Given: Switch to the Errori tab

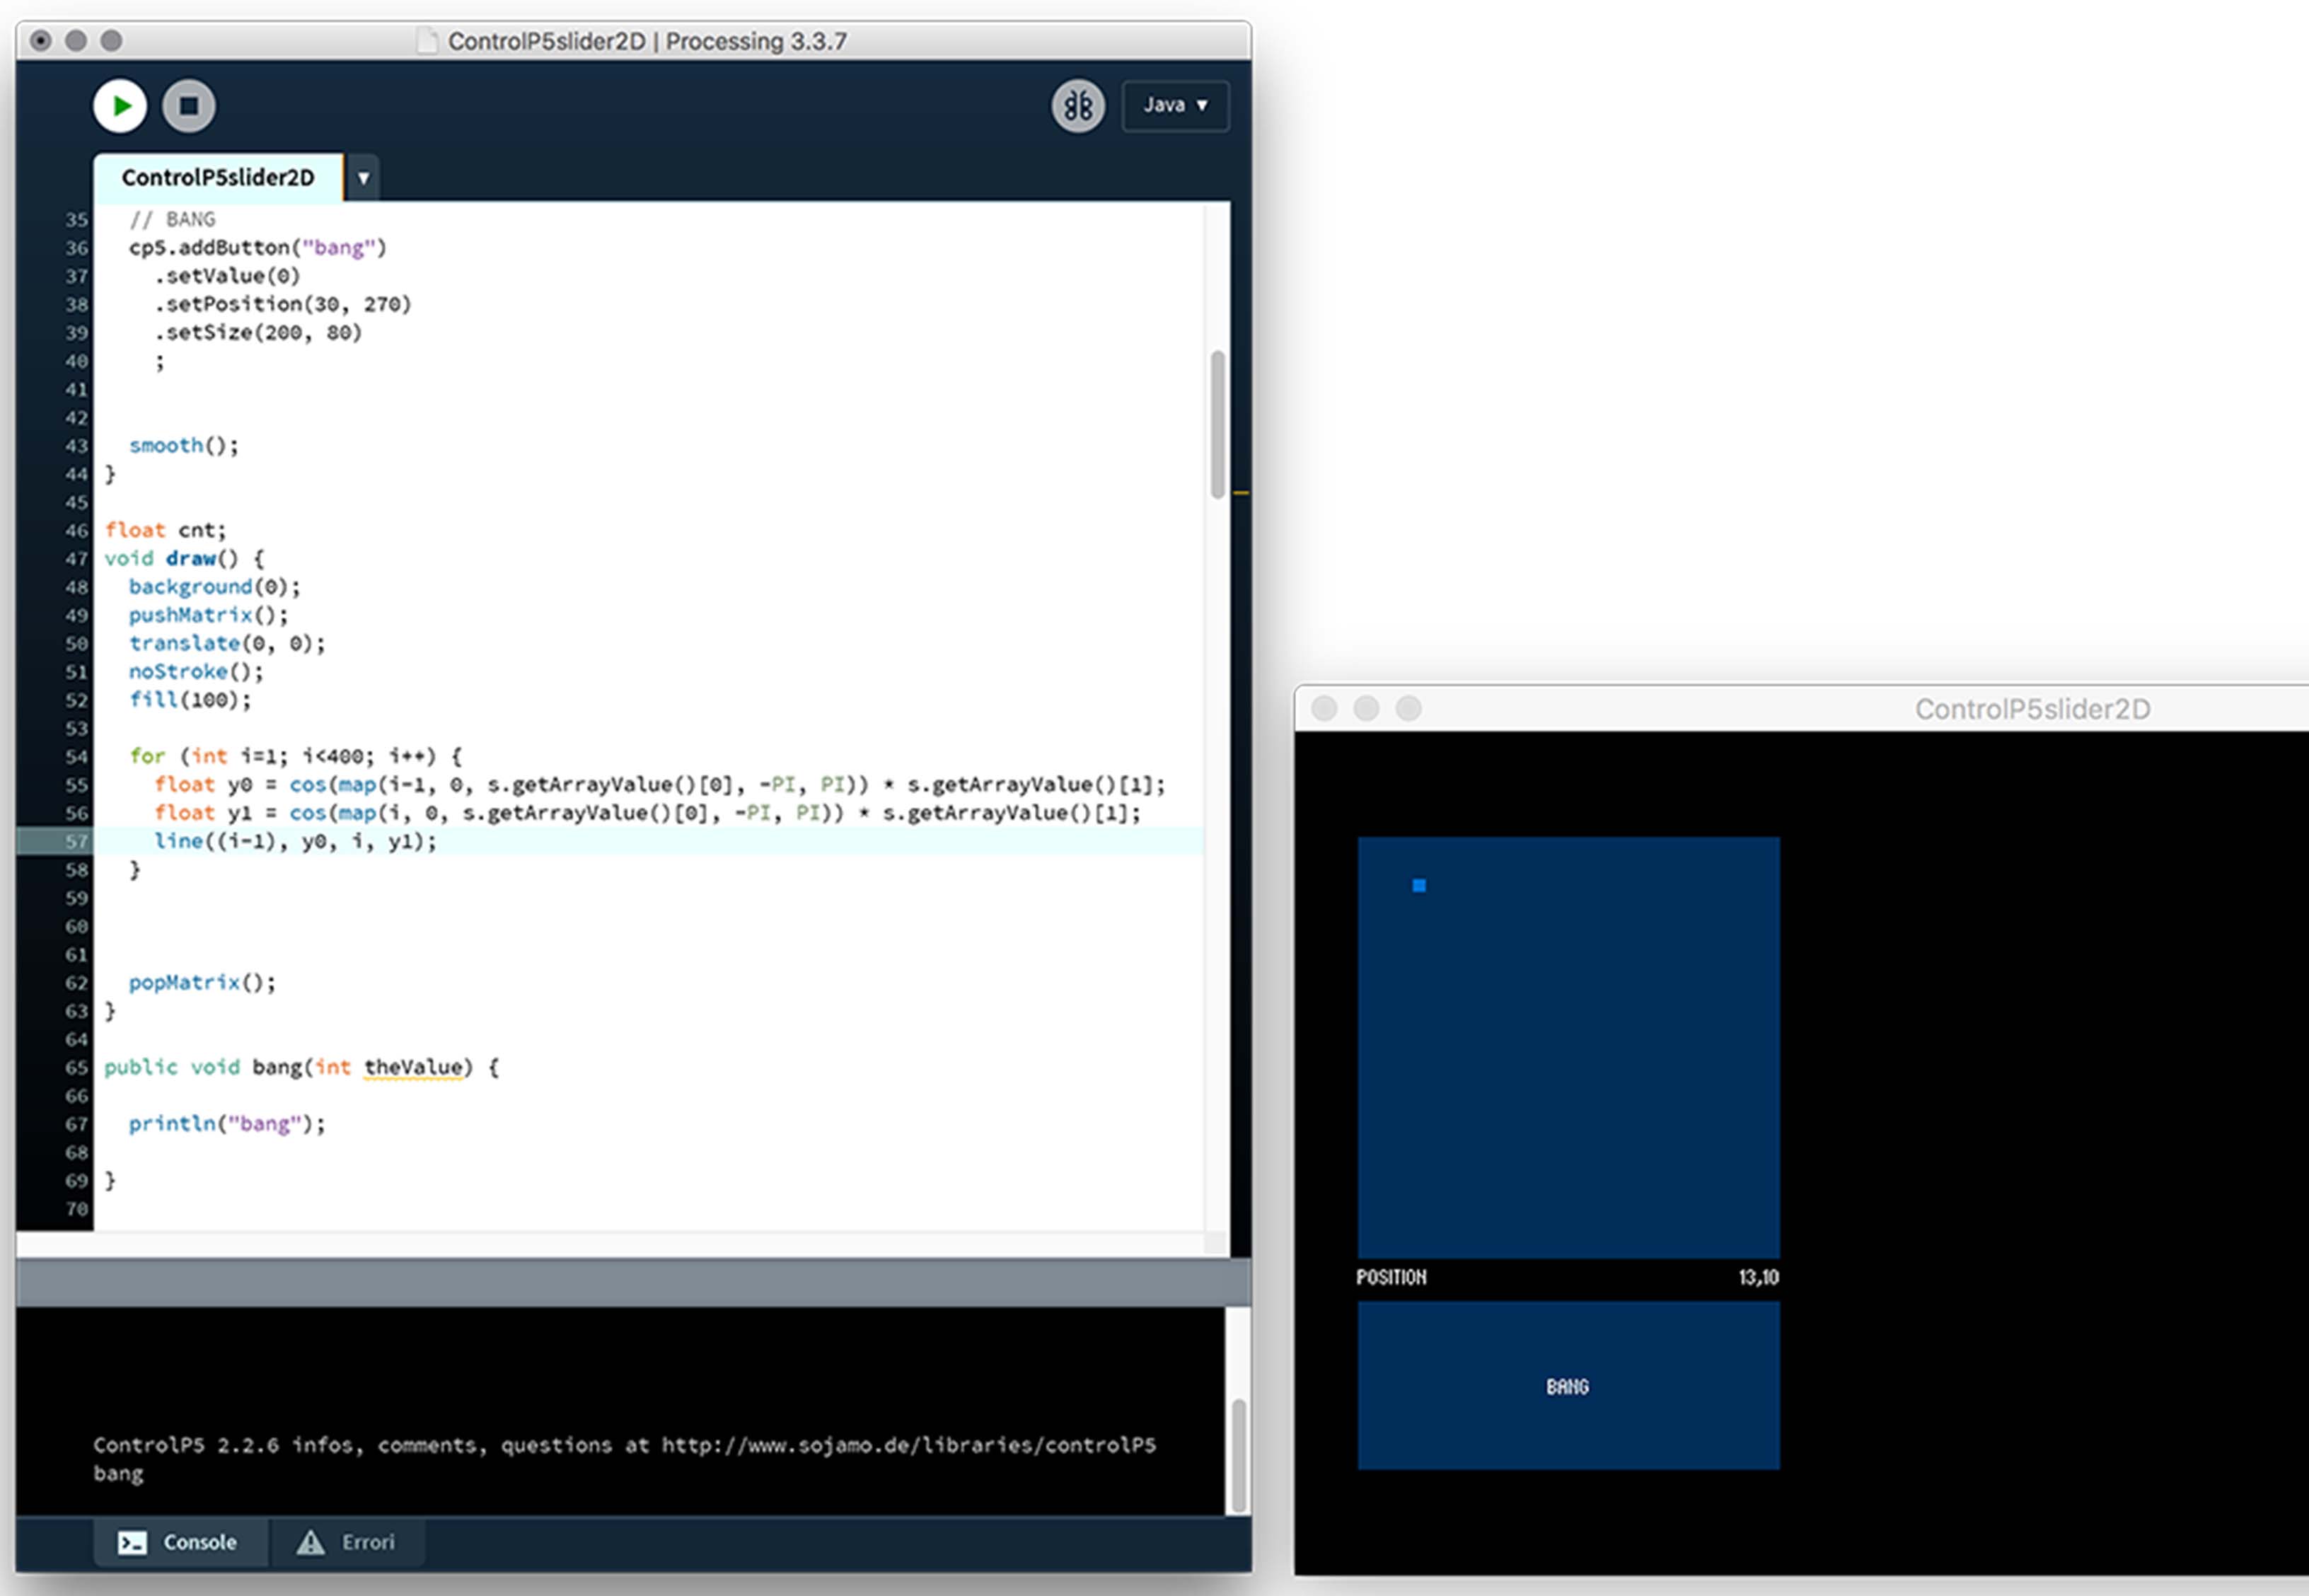Looking at the screenshot, I should pyautogui.click(x=347, y=1542).
